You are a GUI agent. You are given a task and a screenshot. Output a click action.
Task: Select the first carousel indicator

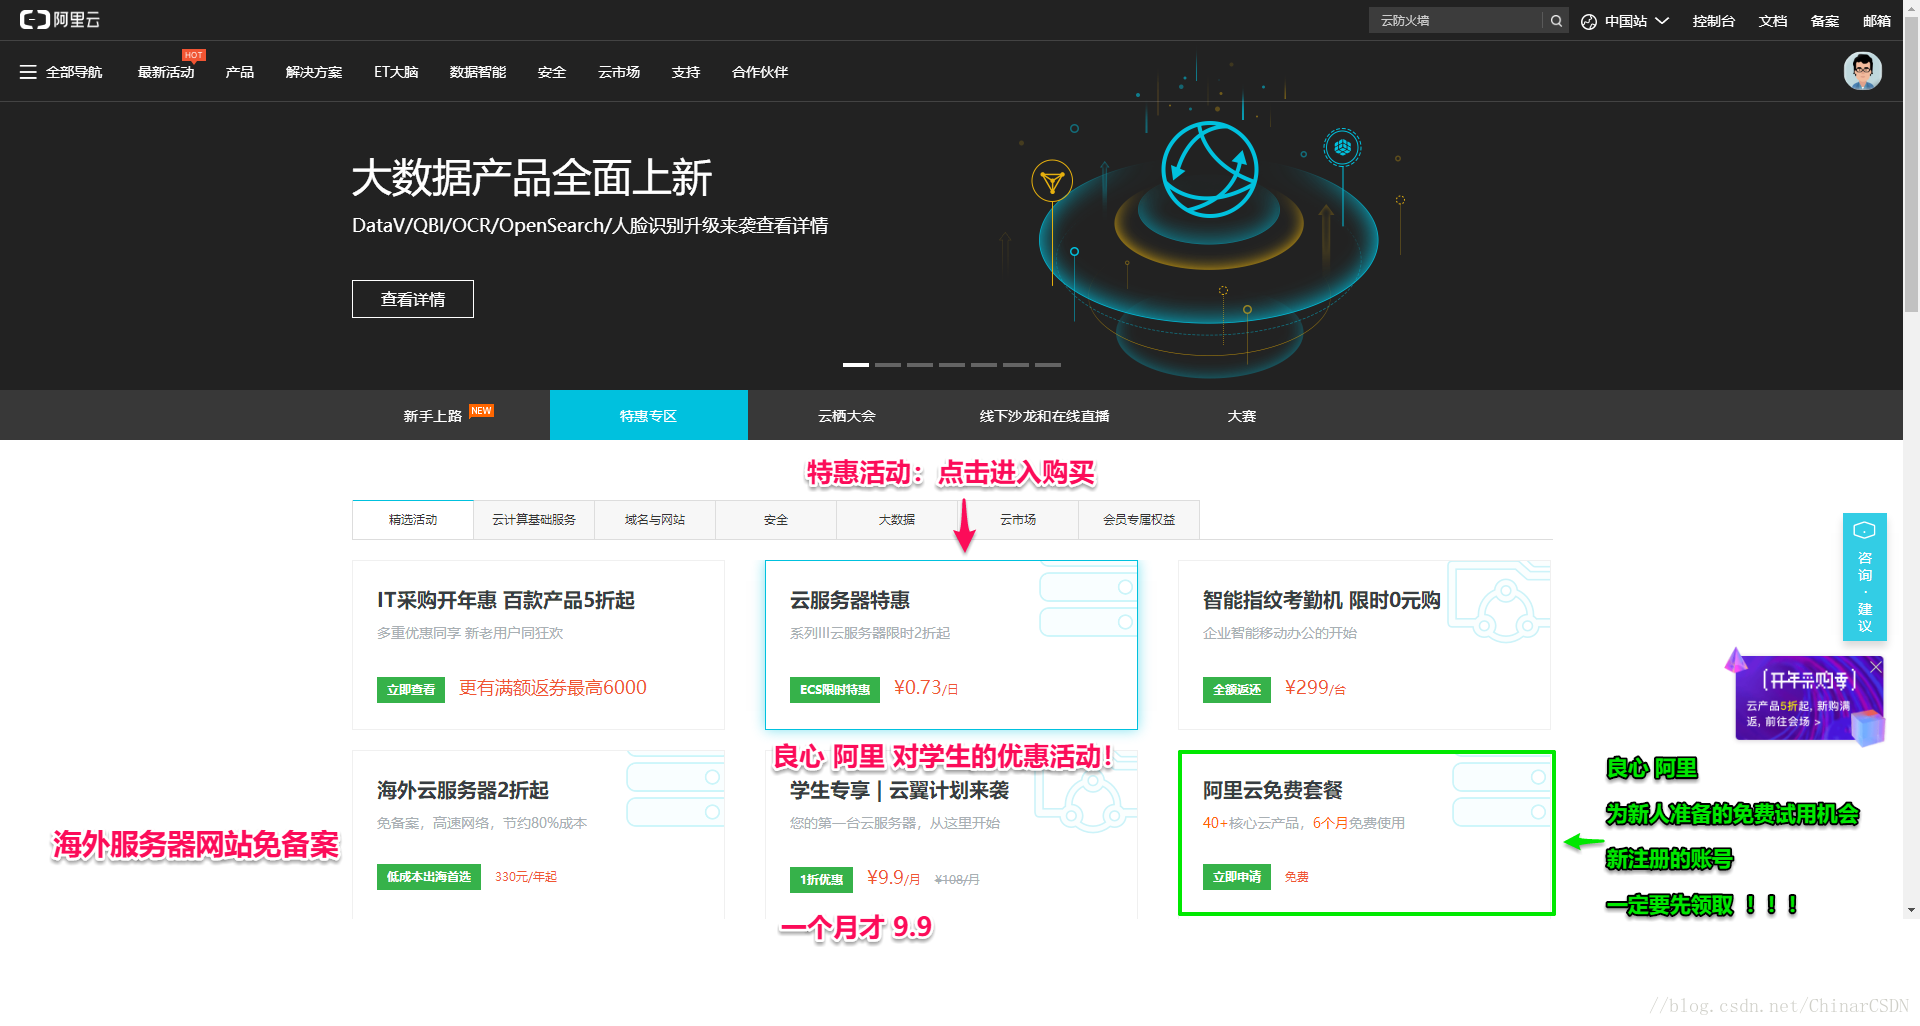[856, 365]
